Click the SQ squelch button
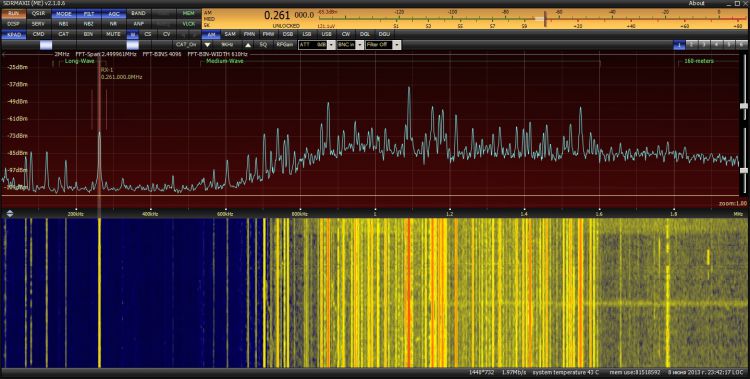 (263, 45)
